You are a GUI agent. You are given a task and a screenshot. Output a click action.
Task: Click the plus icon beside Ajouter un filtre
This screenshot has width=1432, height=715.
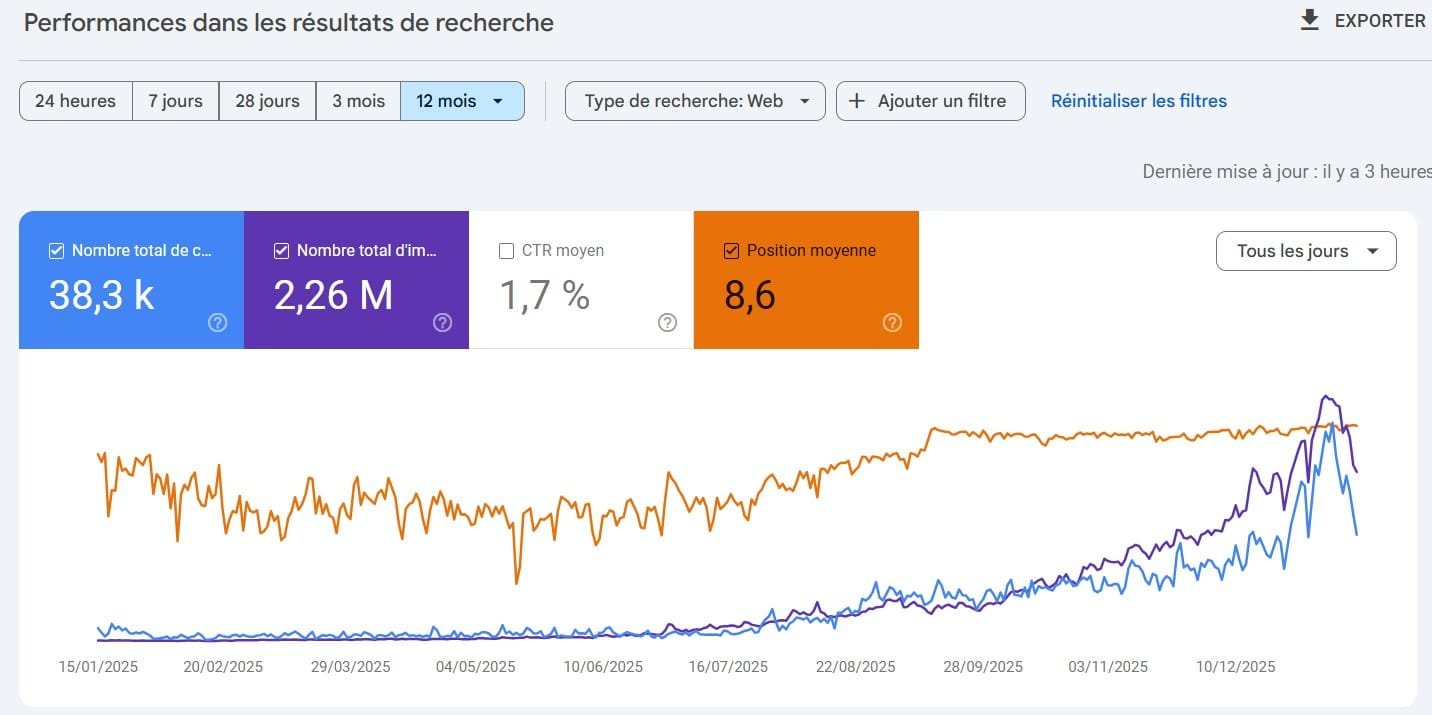click(856, 100)
